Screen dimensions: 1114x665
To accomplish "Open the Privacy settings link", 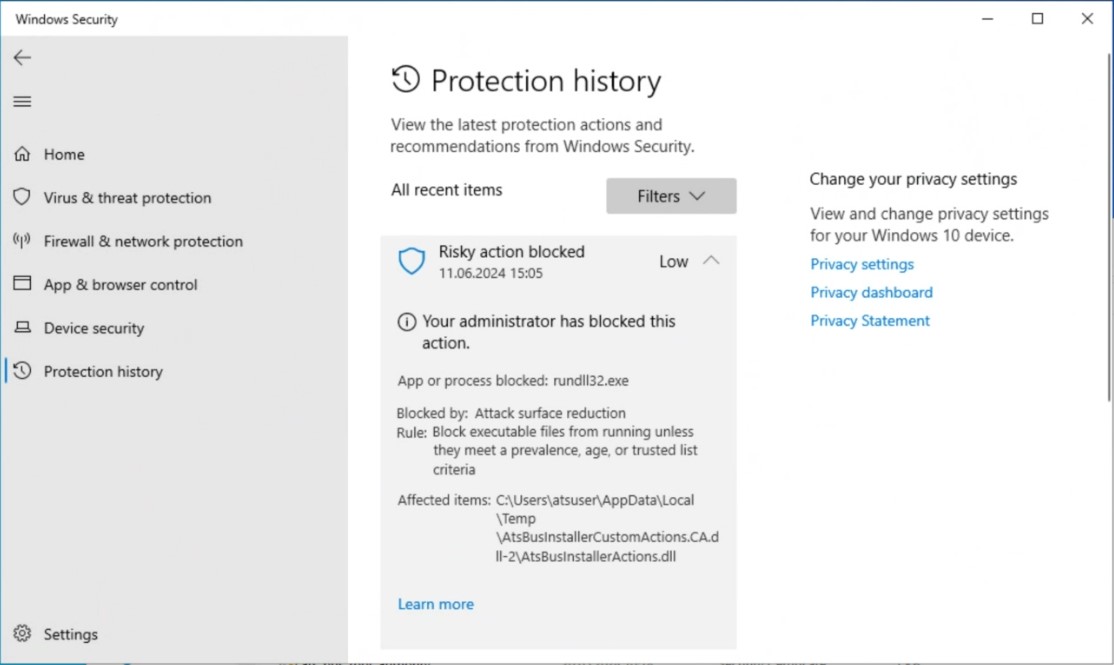I will pos(861,264).
